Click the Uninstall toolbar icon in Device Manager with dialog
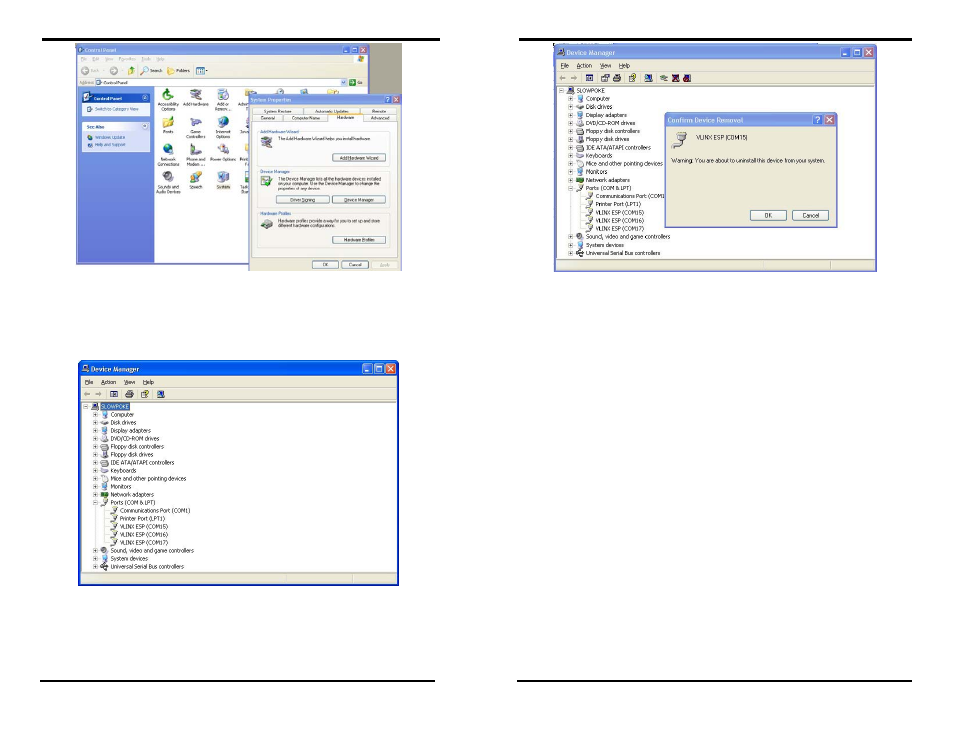The width and height of the screenshot is (954, 737). click(675, 78)
